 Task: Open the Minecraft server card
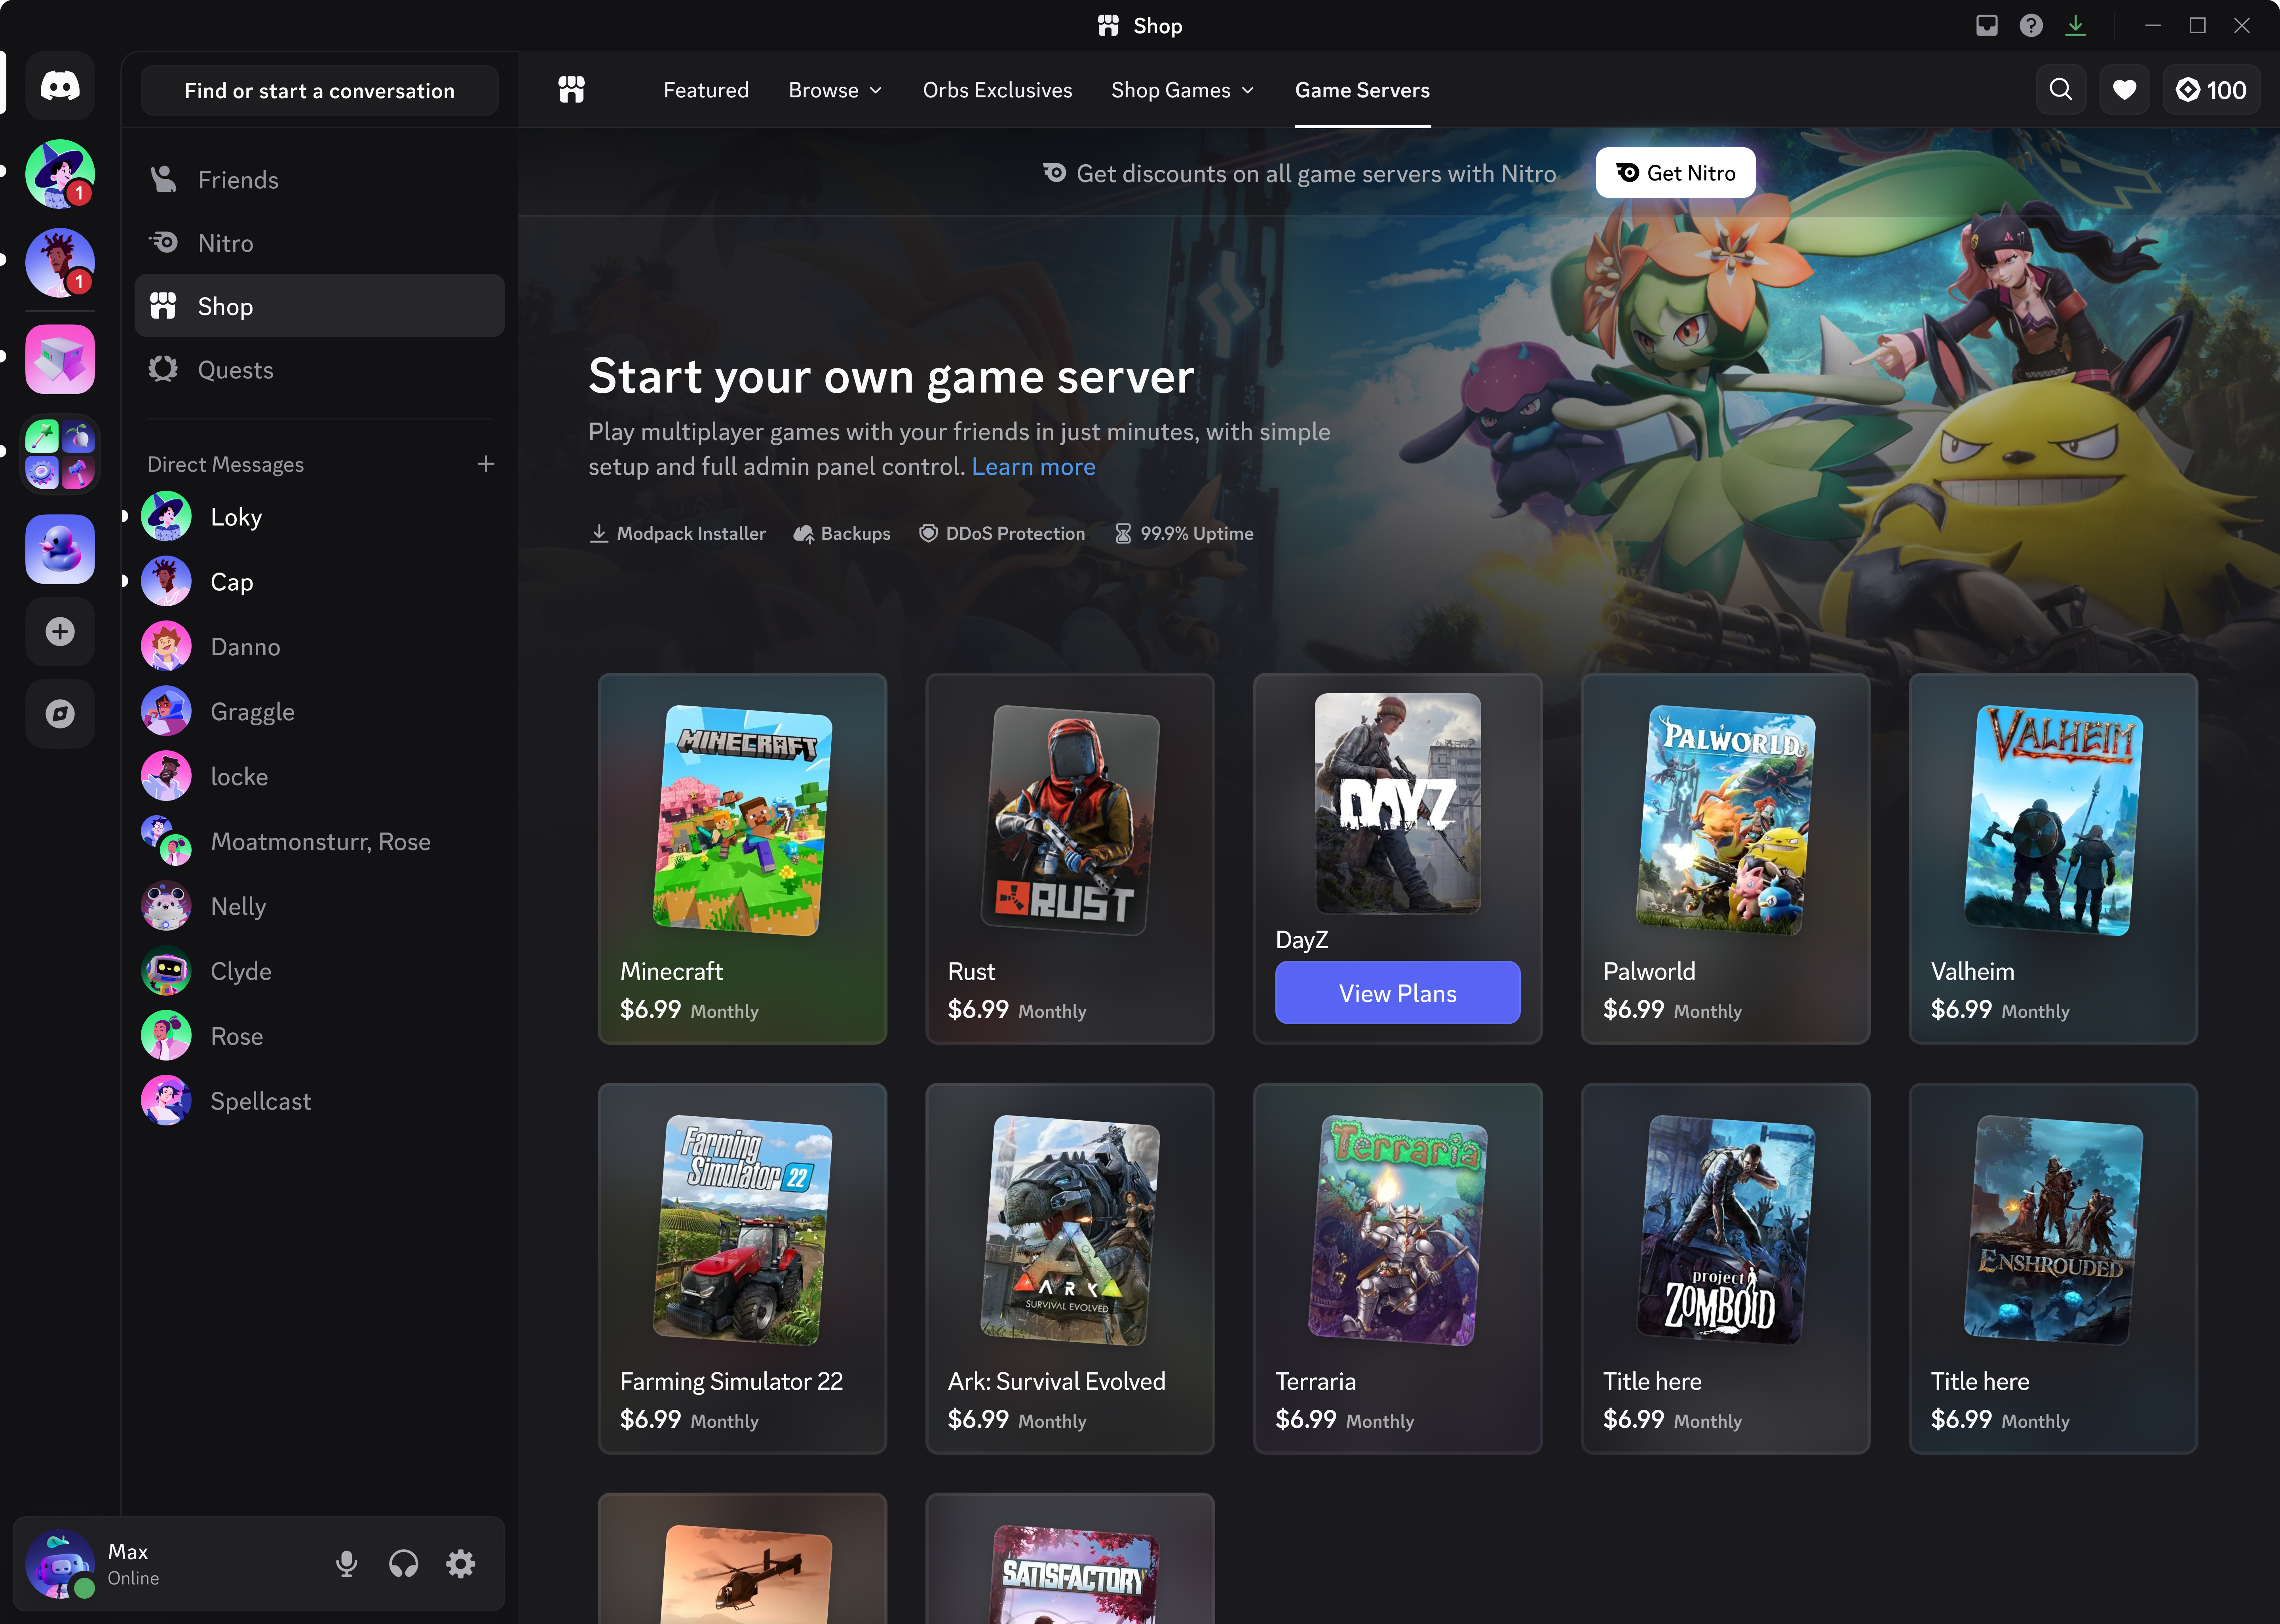pos(742,859)
